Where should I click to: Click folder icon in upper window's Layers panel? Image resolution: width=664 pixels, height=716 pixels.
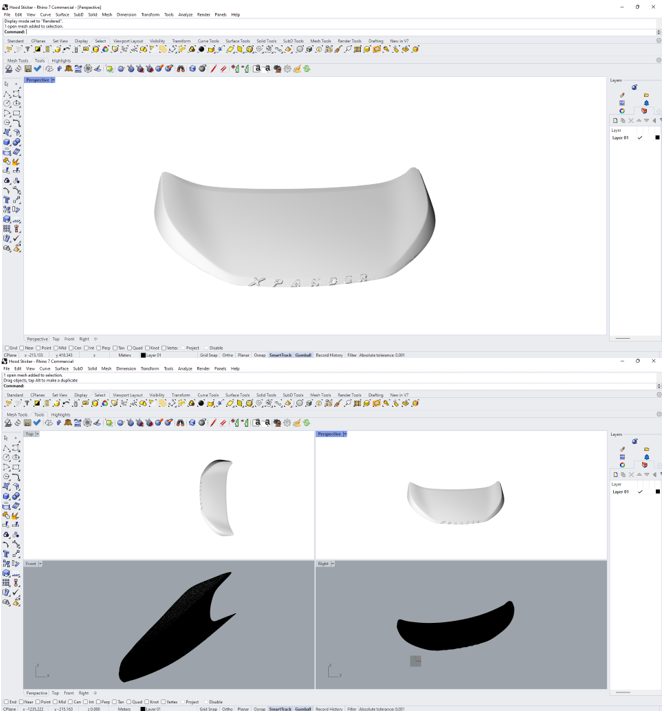[x=646, y=95]
